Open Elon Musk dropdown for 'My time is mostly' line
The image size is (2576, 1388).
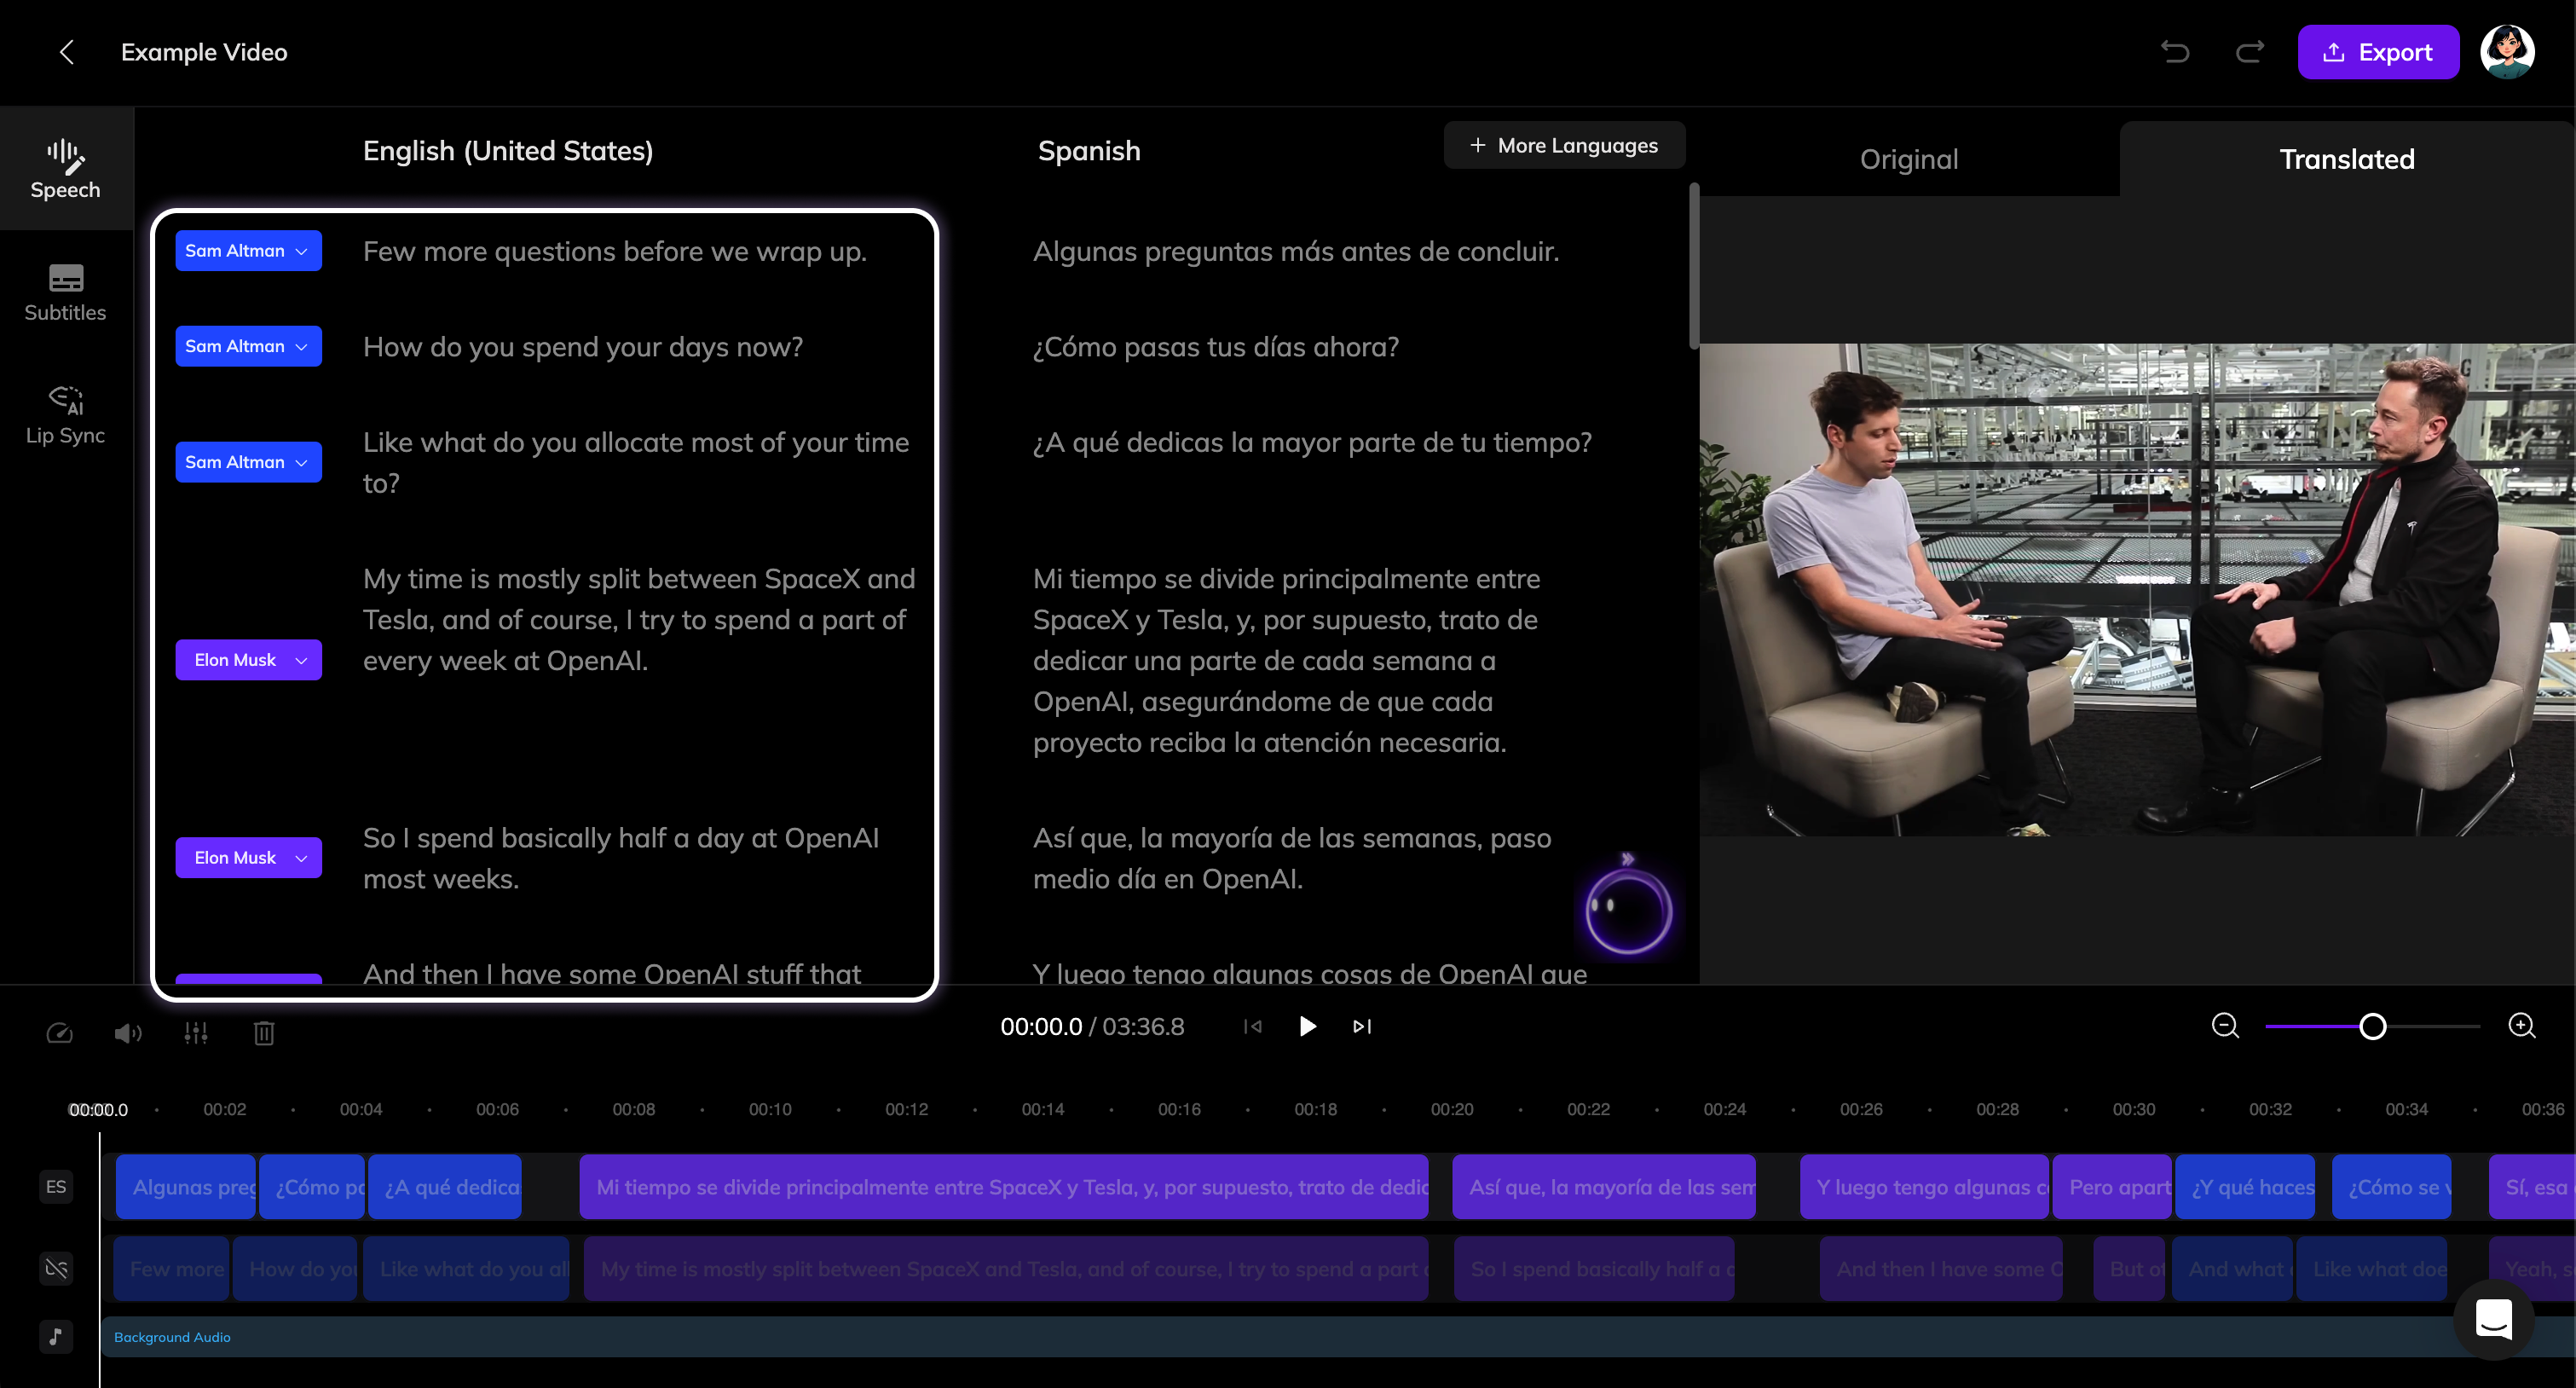coord(248,660)
